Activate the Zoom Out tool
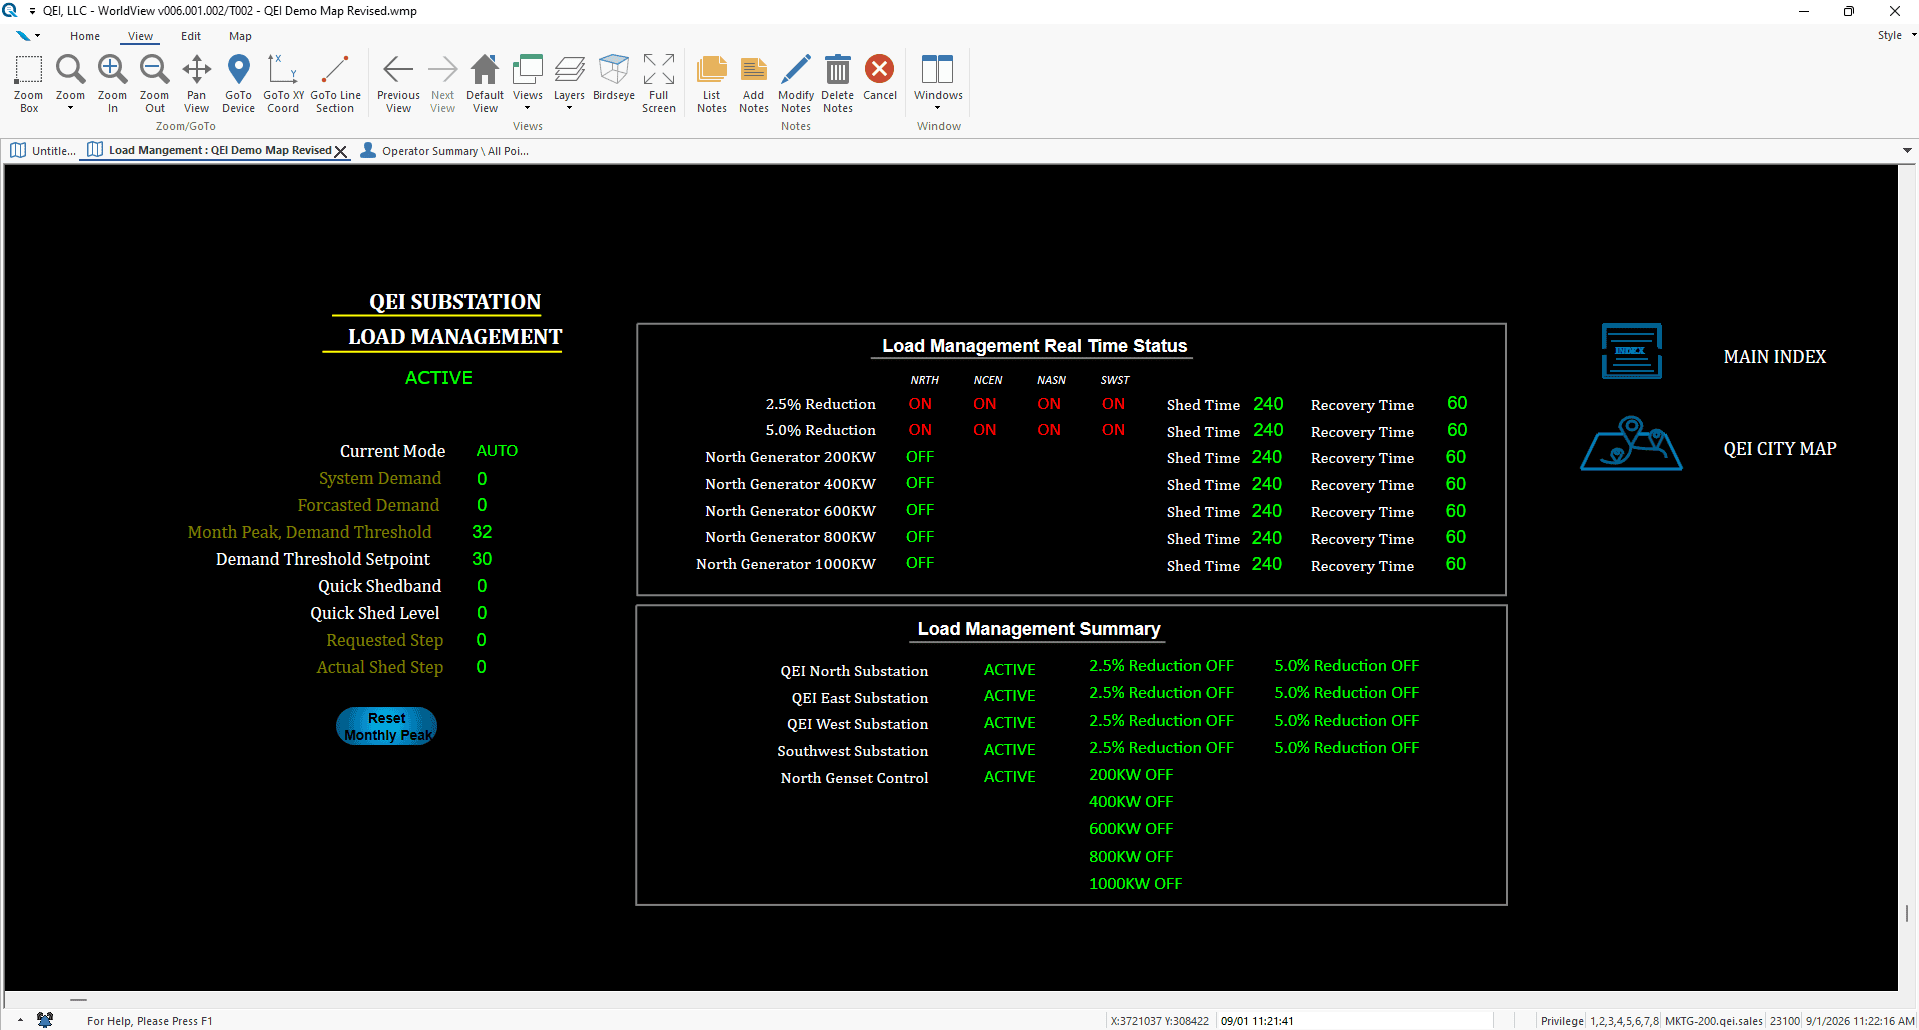Viewport: 1919px width, 1030px height. [154, 83]
